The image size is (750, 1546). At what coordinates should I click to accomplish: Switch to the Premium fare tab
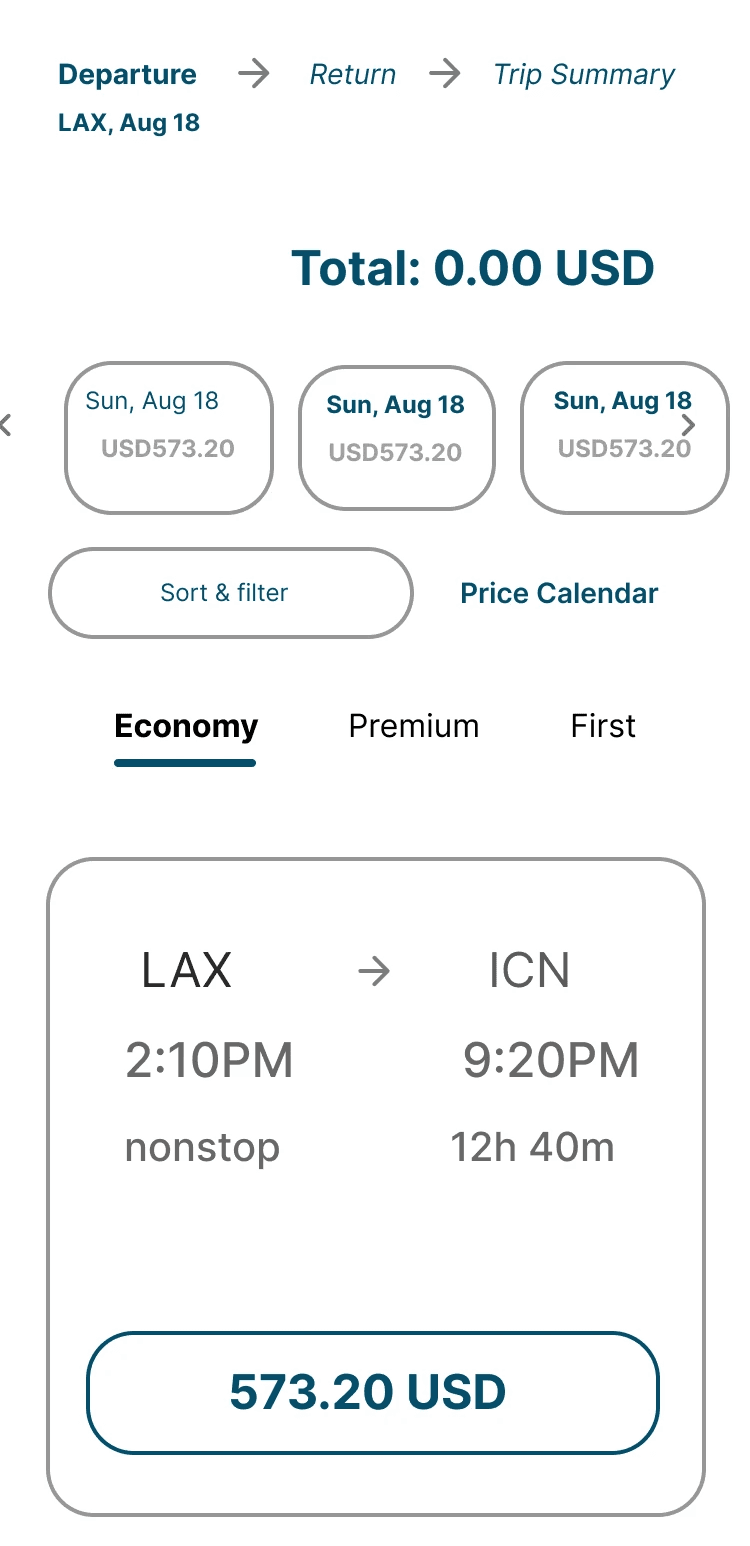(x=414, y=726)
